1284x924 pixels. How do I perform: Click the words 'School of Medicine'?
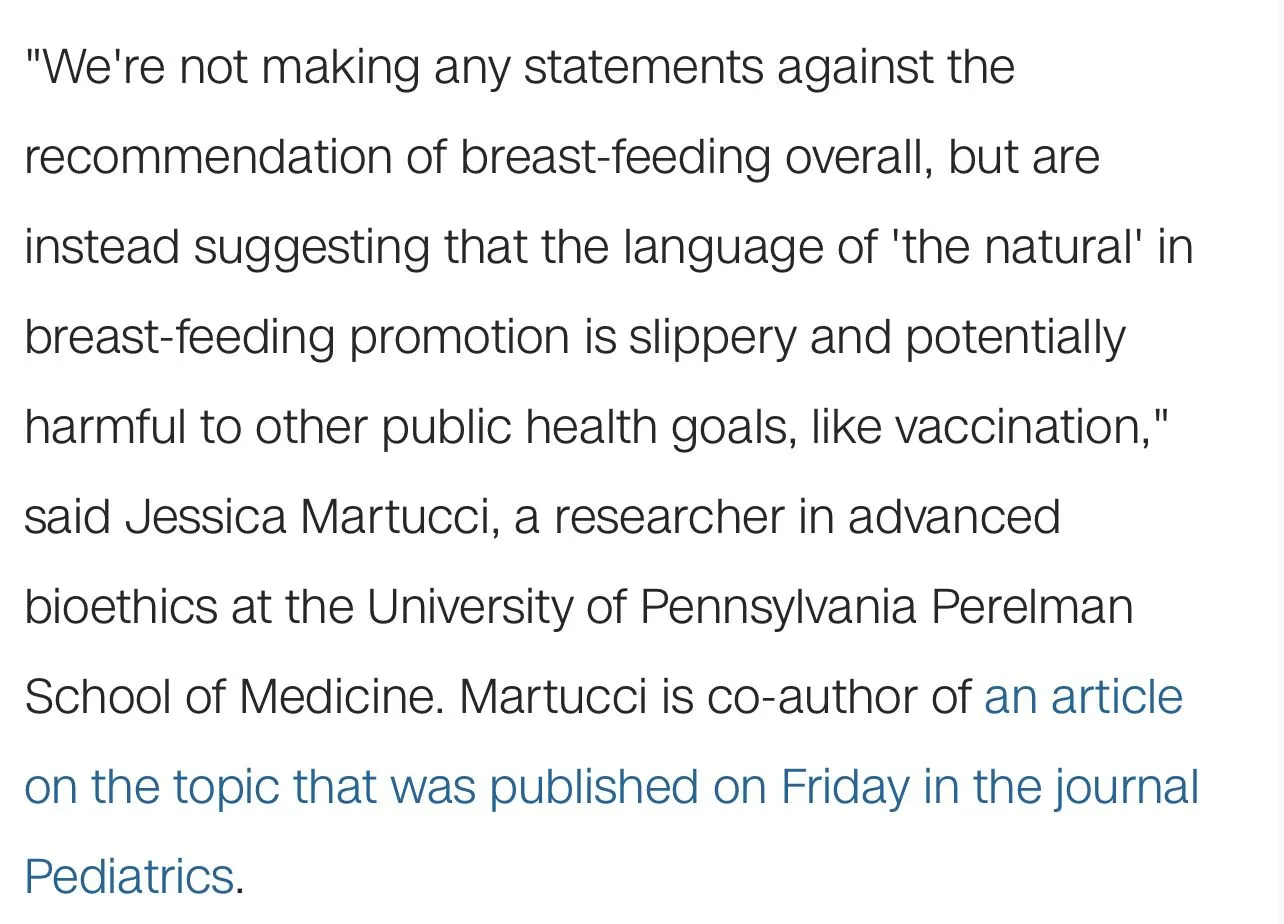232,697
